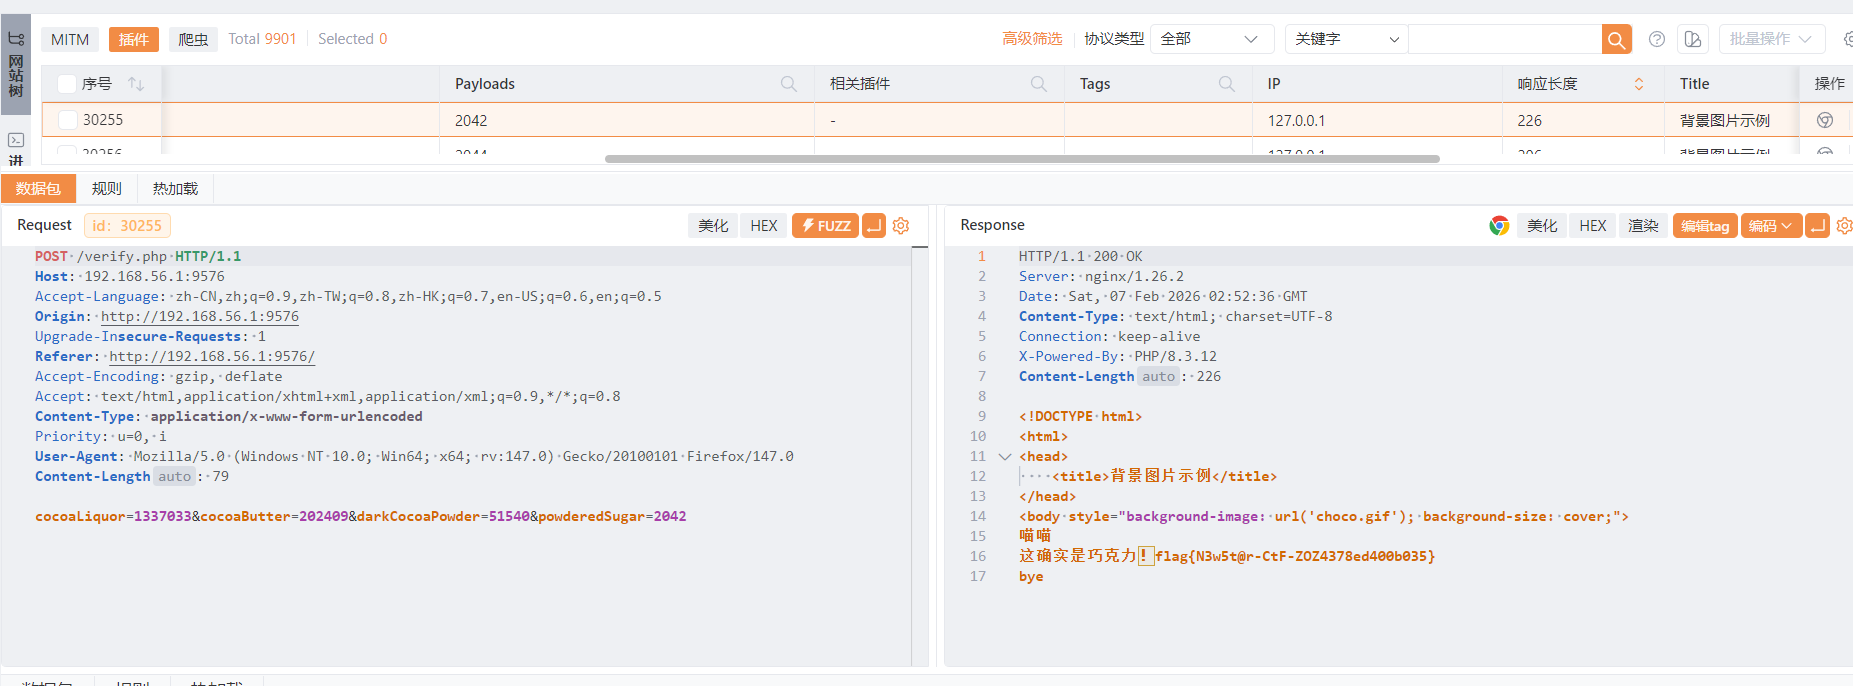The image size is (1853, 686).
Task: Toggle the 插件 source filter
Action: [133, 39]
